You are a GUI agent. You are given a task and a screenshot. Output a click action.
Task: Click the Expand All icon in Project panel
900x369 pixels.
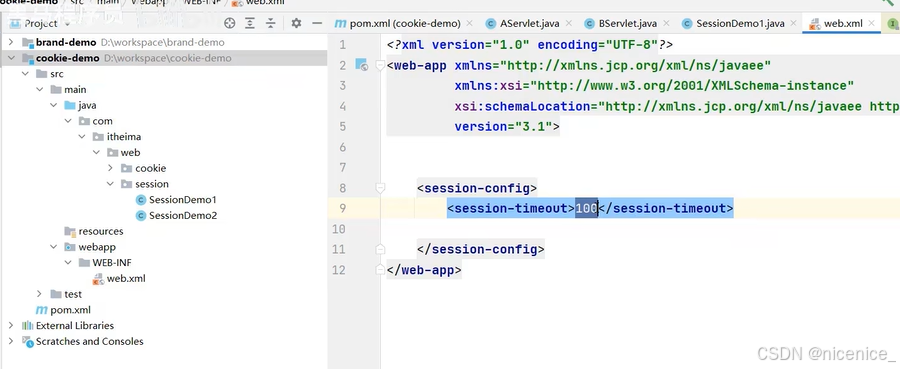coord(250,23)
